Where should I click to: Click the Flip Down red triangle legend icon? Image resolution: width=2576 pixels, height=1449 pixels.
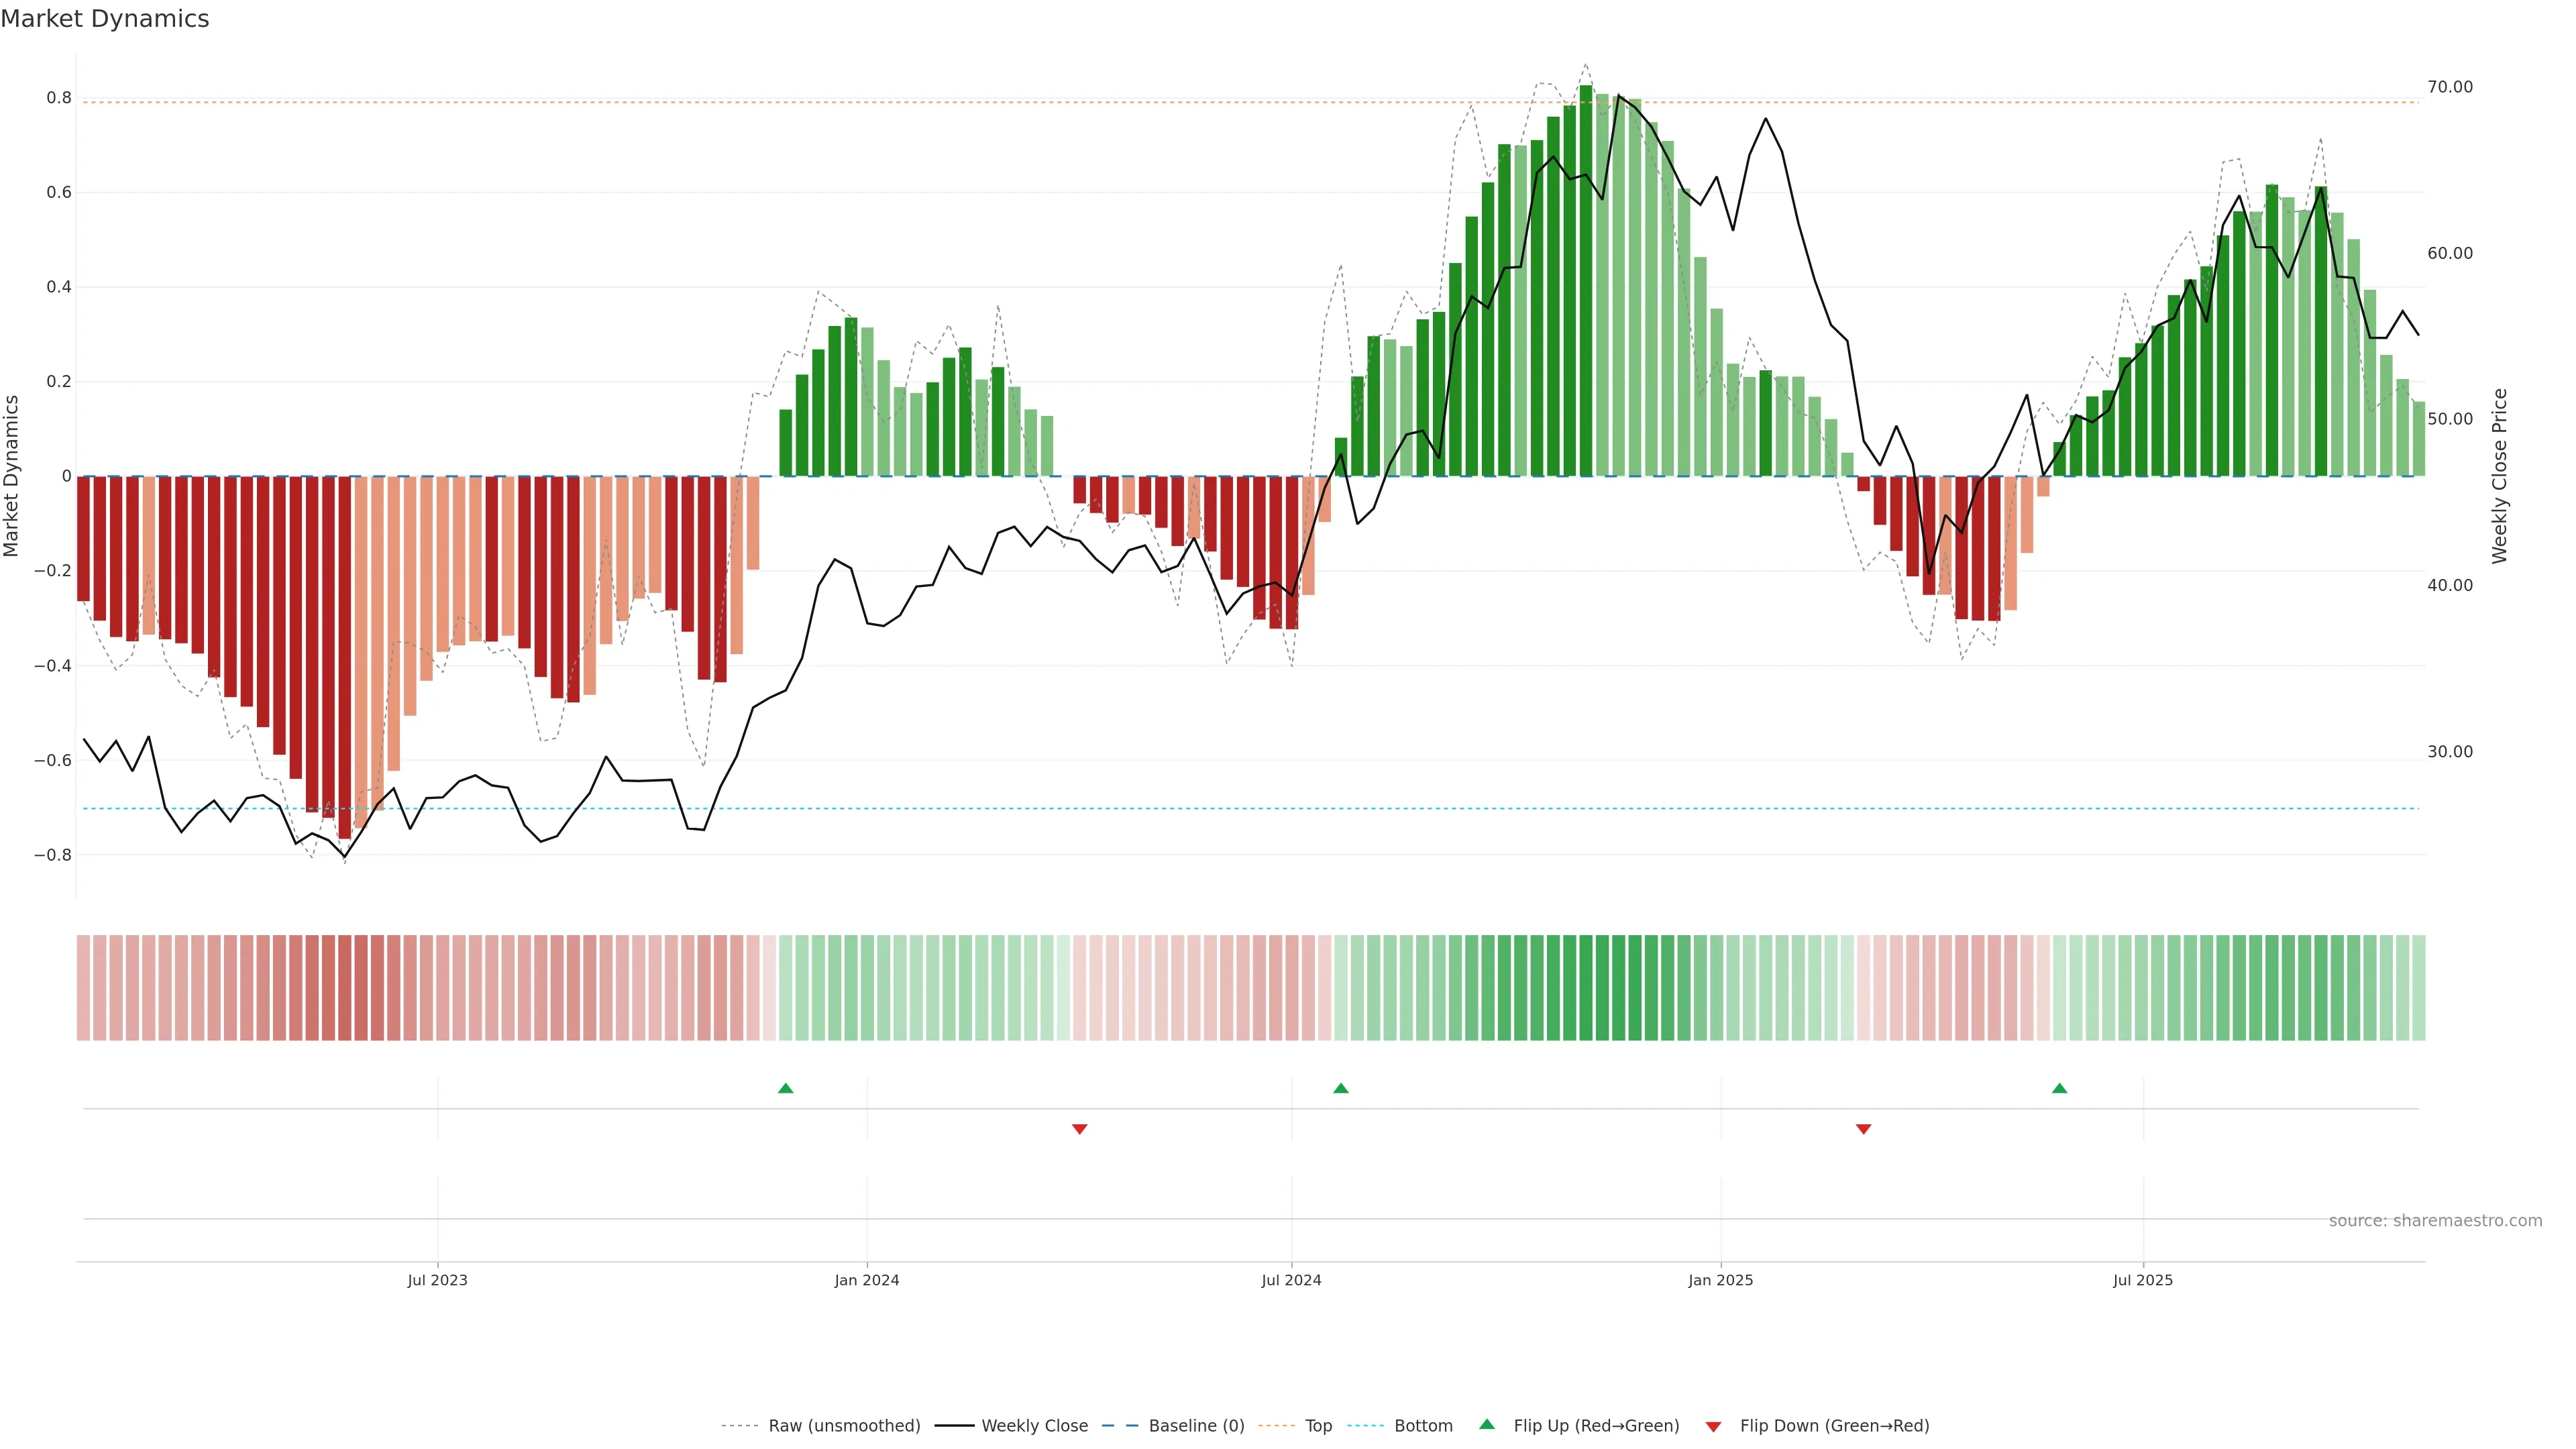point(1713,1426)
